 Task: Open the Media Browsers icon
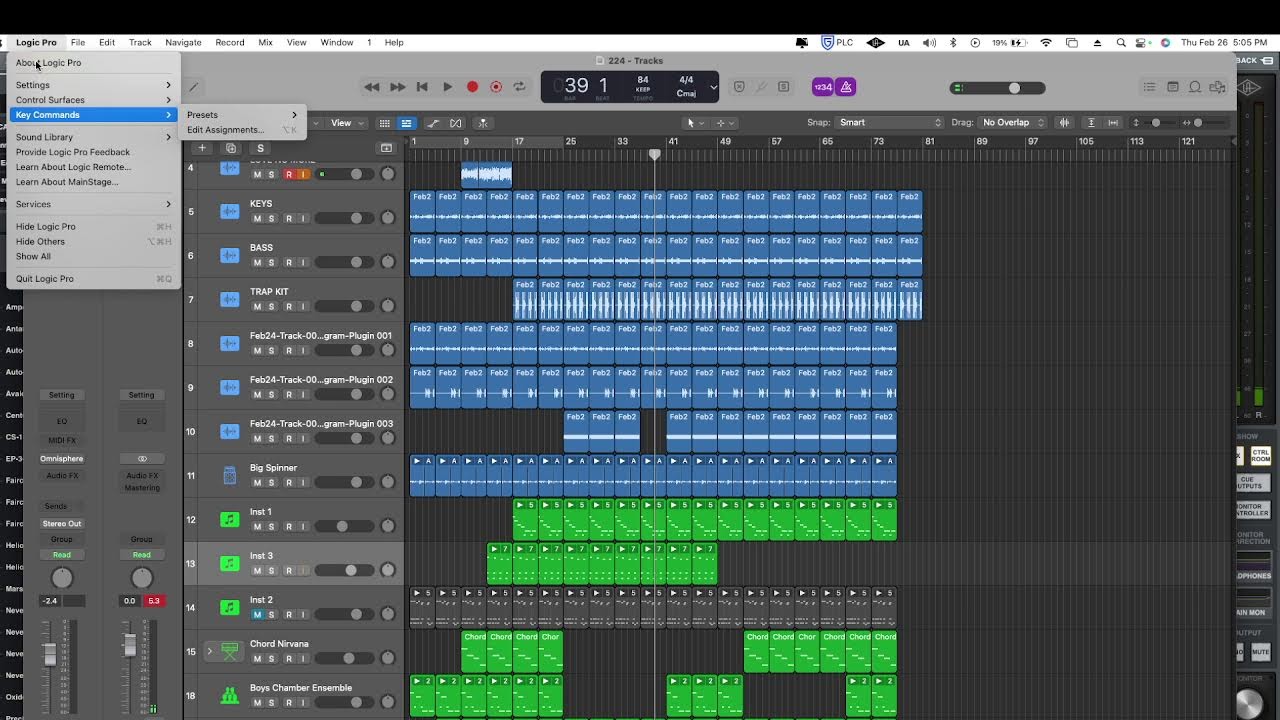point(1217,87)
